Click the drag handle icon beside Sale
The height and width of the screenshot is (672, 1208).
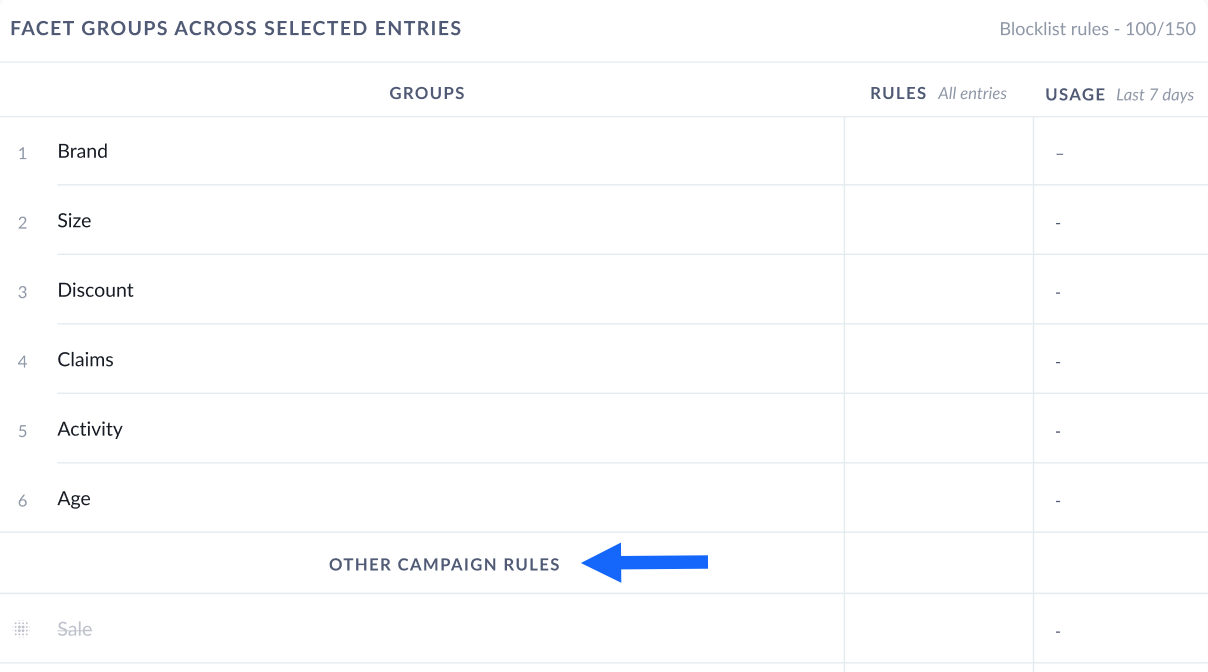tap(22, 629)
